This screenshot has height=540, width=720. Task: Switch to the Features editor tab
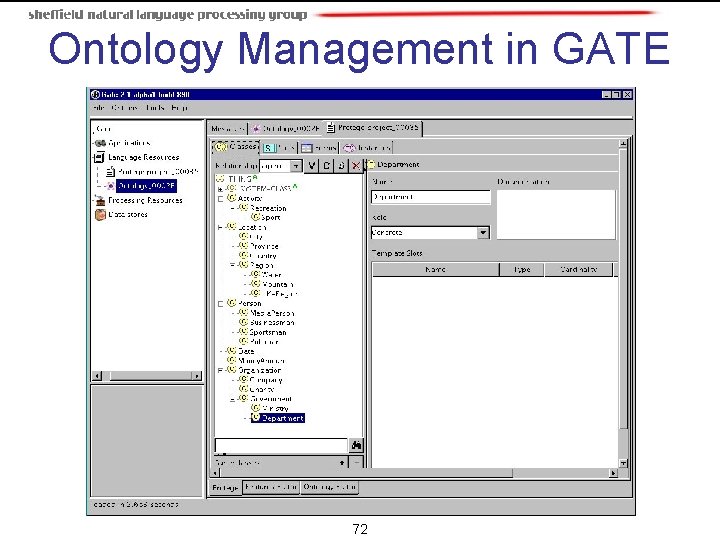coord(271,487)
